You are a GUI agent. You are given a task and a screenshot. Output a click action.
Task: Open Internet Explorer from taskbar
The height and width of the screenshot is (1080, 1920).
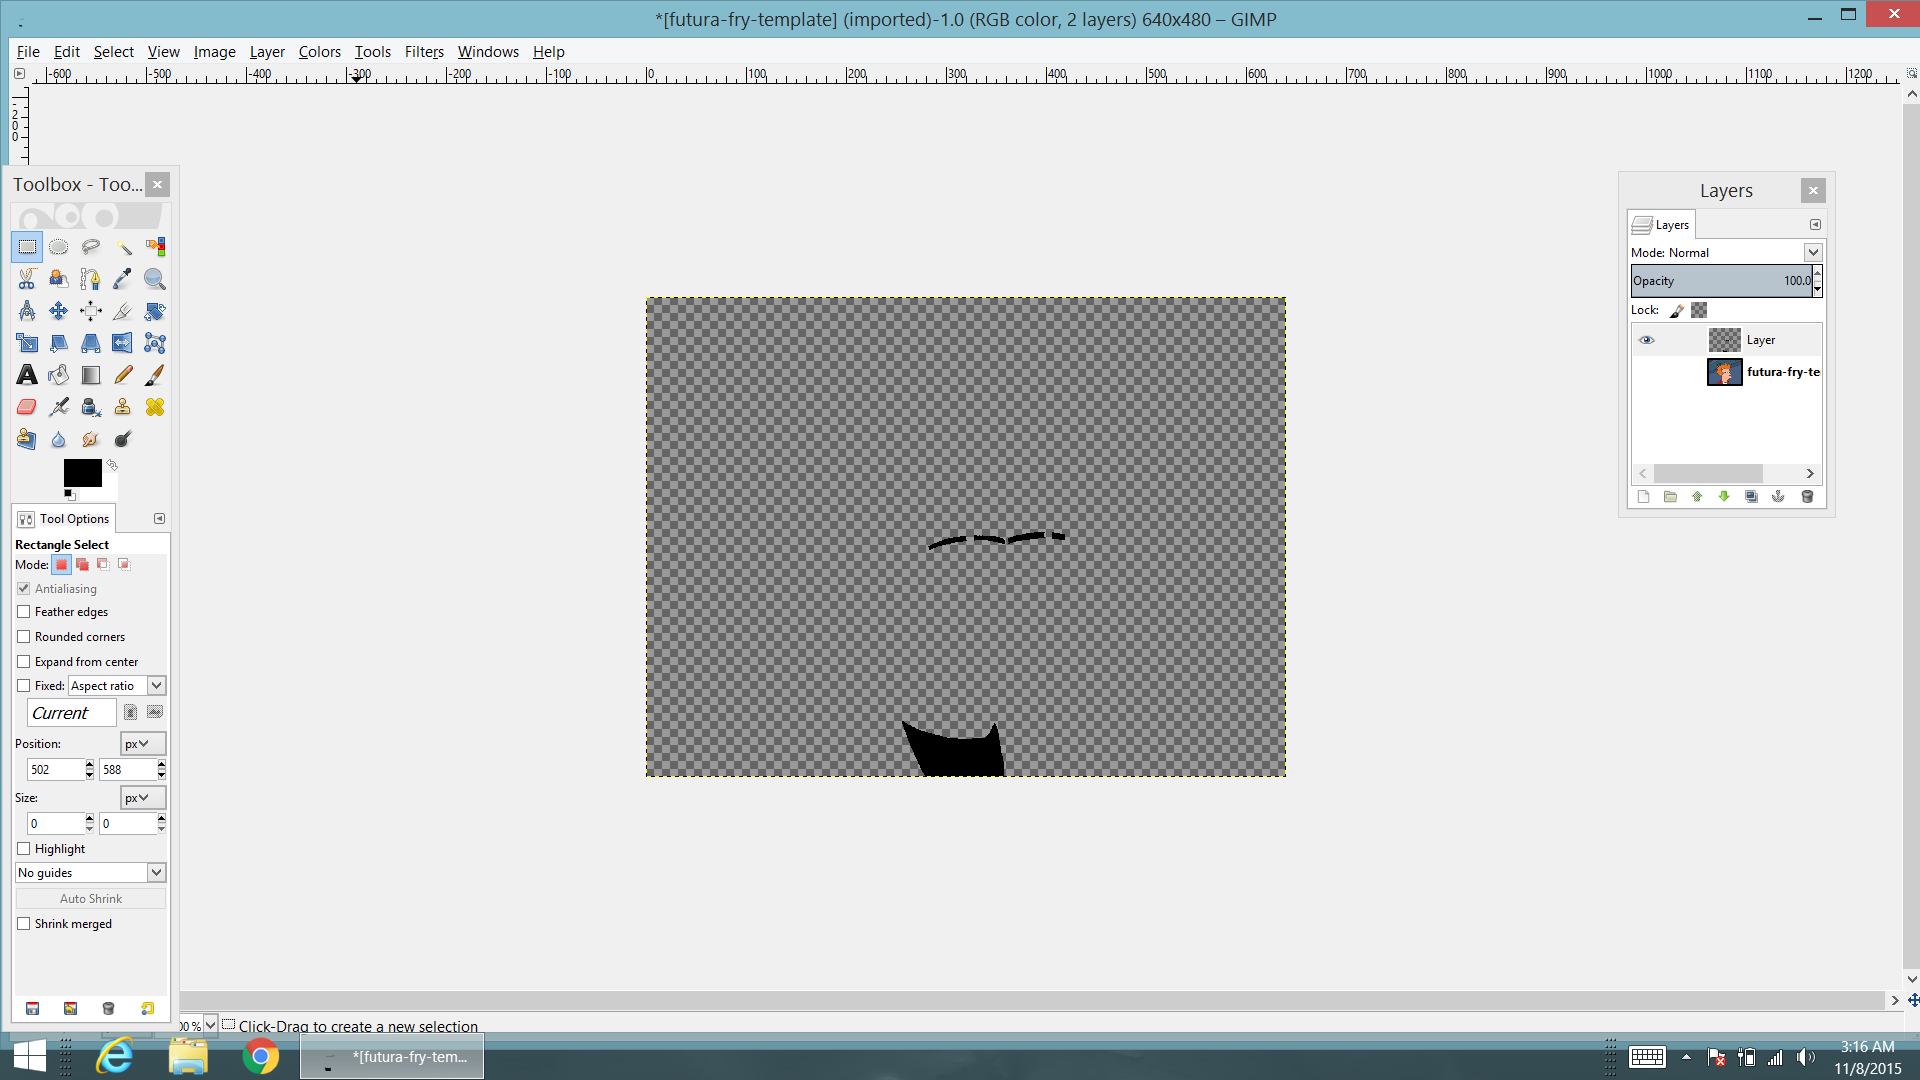[x=115, y=1056]
